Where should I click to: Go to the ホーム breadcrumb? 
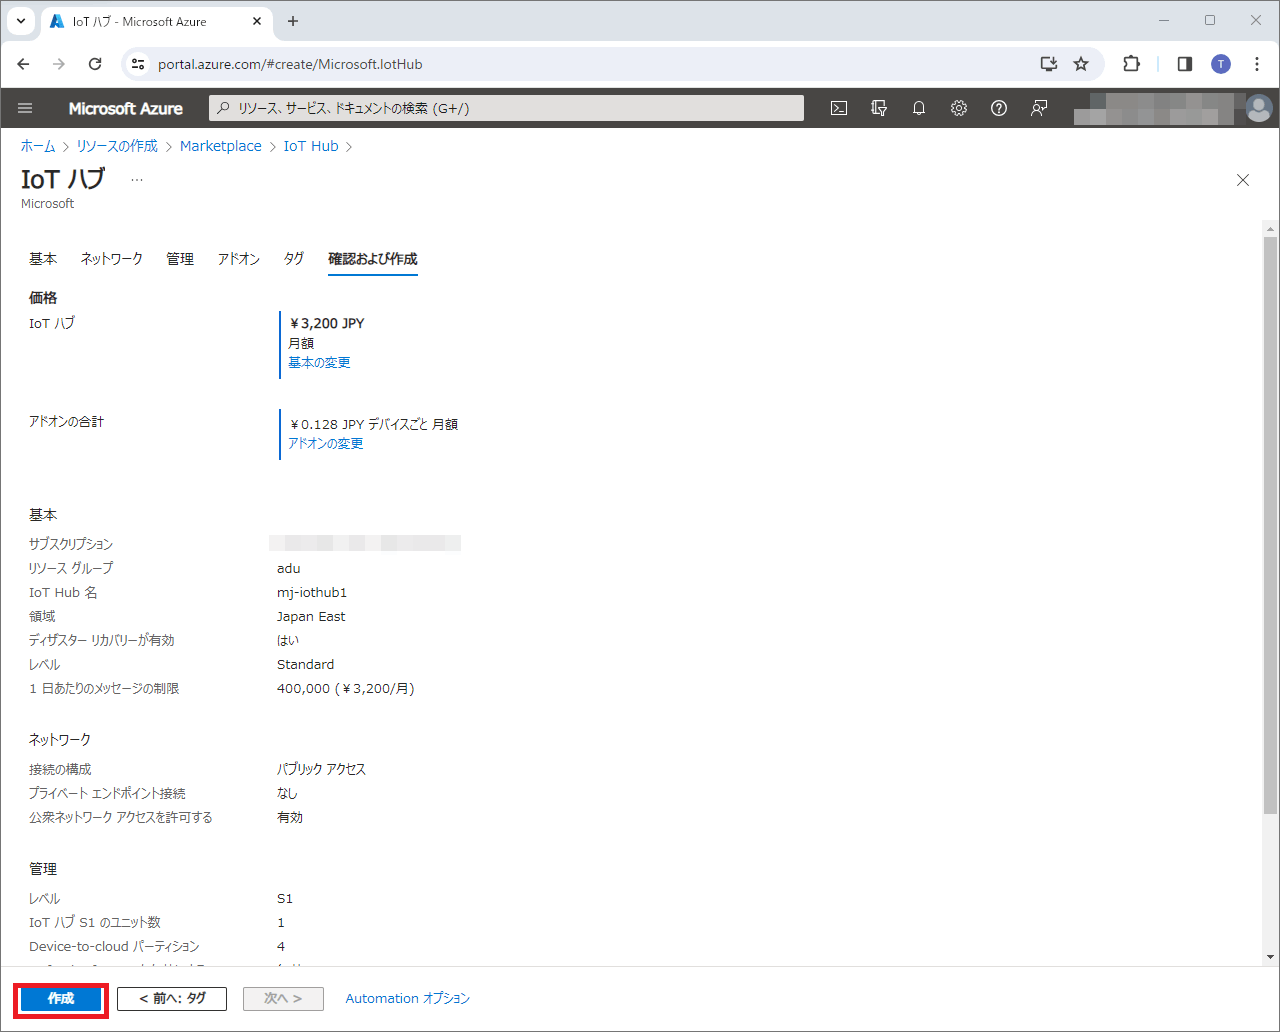click(38, 146)
